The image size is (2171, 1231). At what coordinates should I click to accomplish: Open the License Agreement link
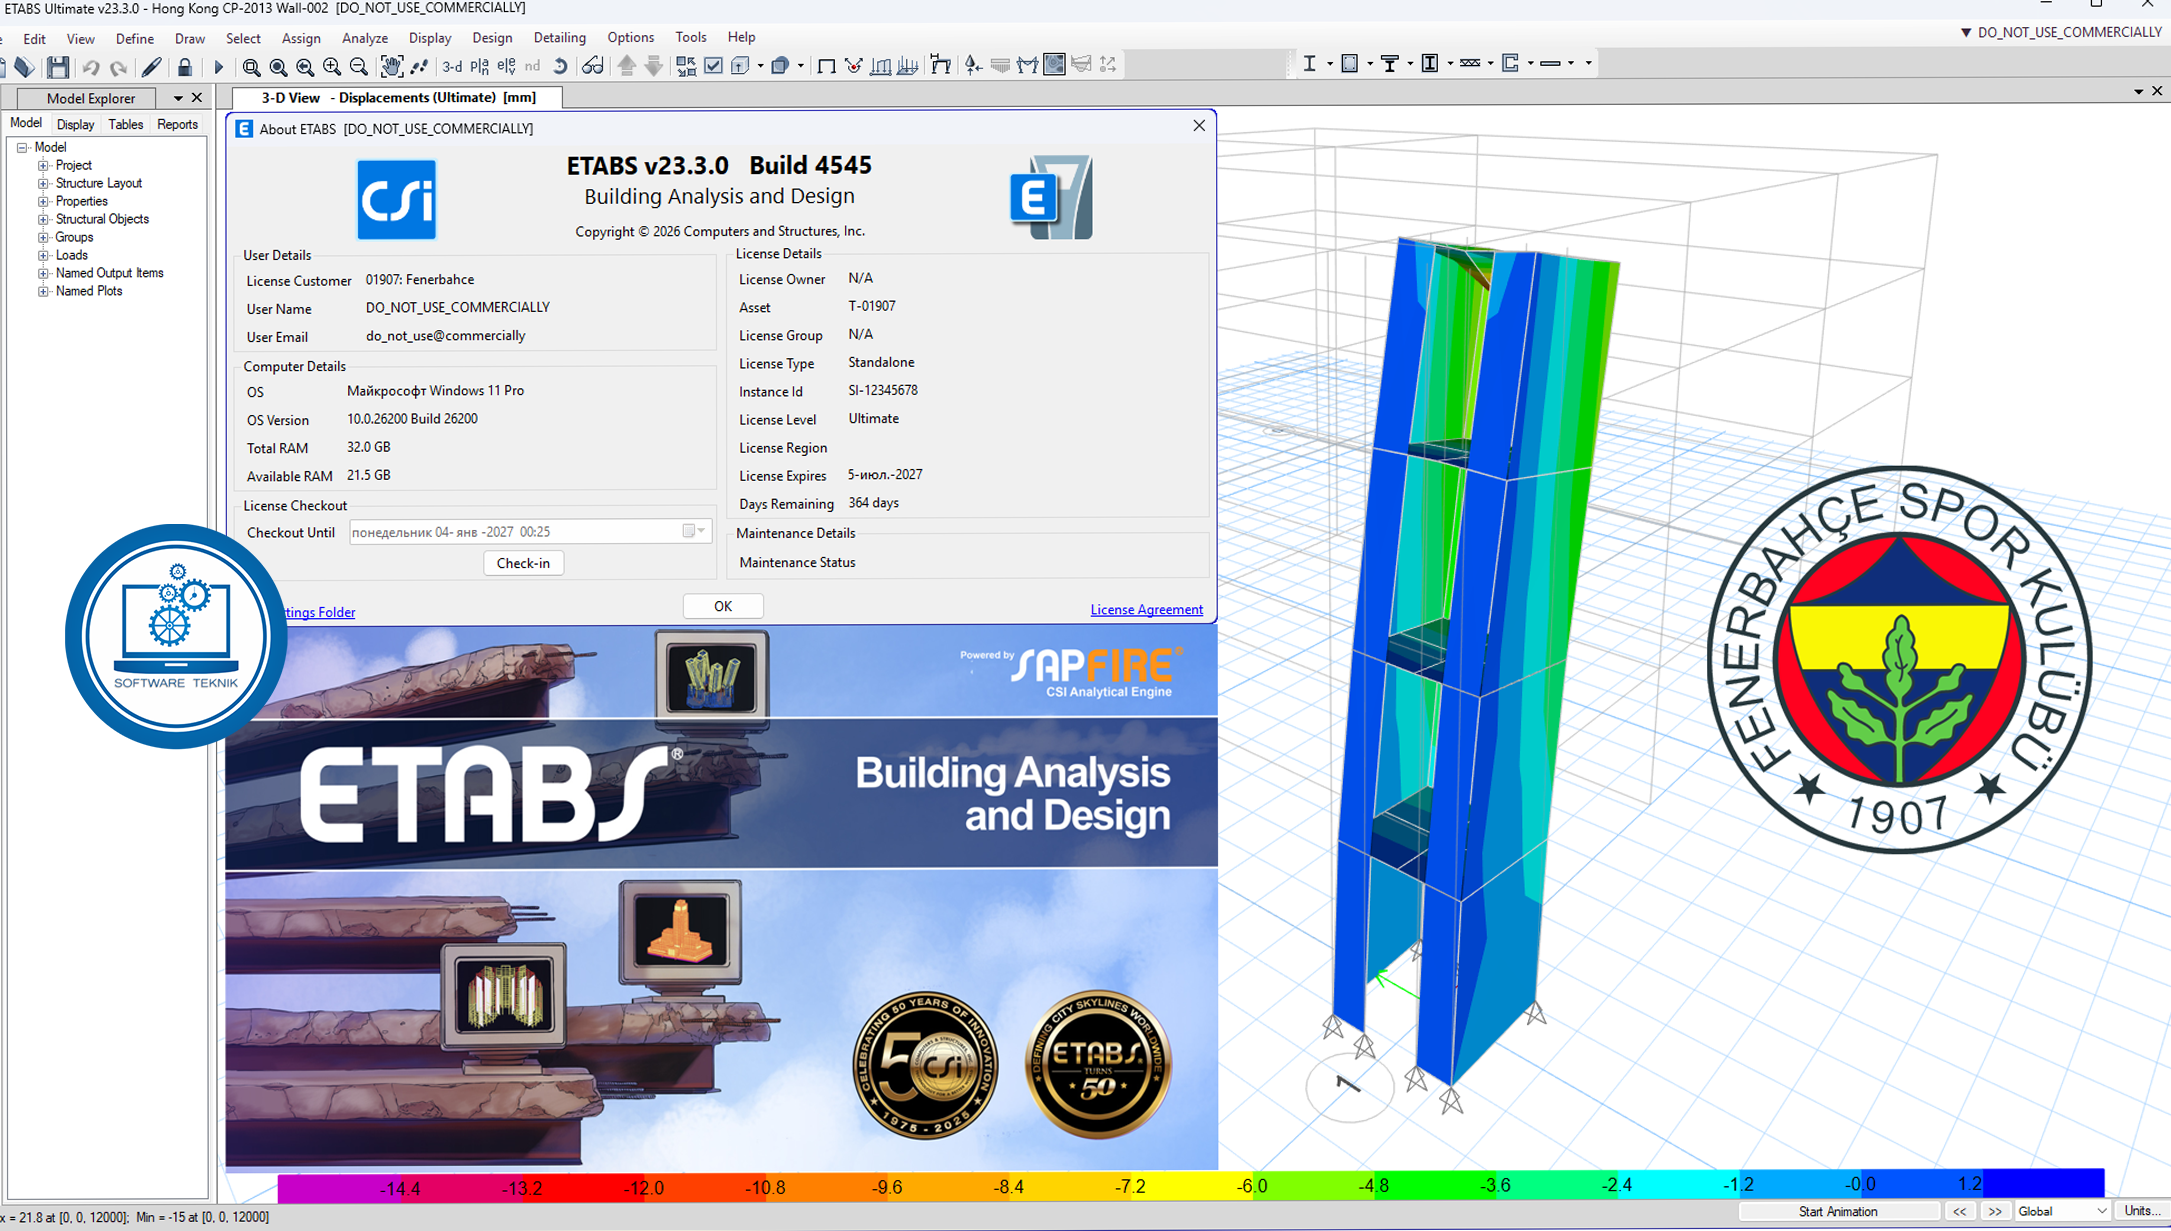pyautogui.click(x=1146, y=610)
